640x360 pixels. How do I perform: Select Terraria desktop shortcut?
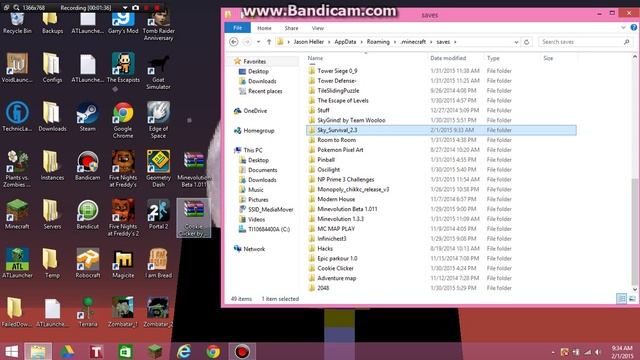tap(87, 312)
